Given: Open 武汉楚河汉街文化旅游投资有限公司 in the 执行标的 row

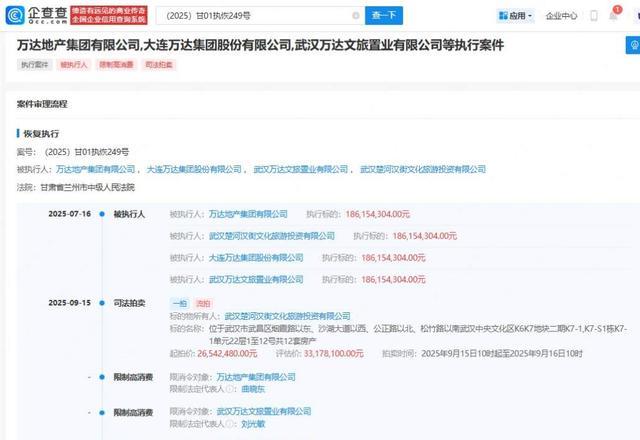Looking at the screenshot, I should point(272,236).
